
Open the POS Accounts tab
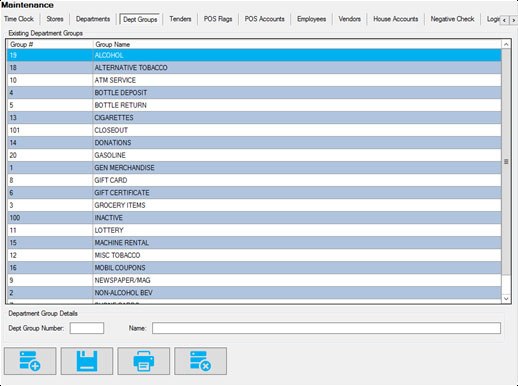tap(264, 19)
